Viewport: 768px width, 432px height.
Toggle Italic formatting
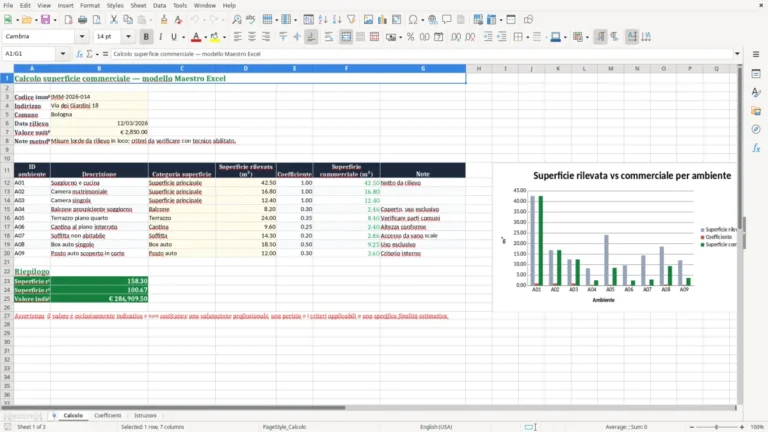(160, 37)
